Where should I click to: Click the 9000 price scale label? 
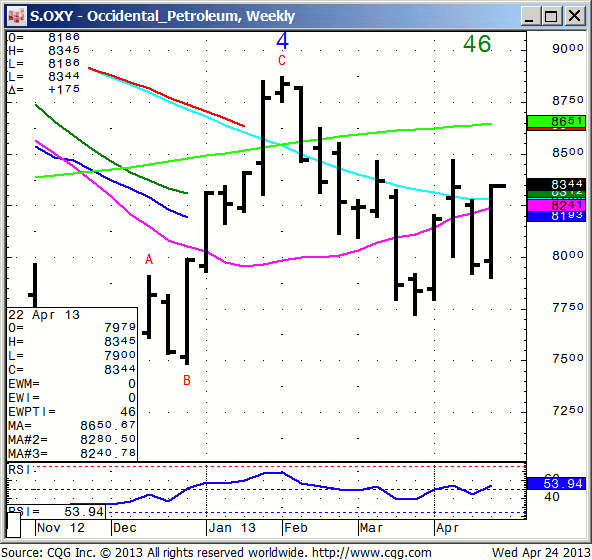[x=568, y=48]
